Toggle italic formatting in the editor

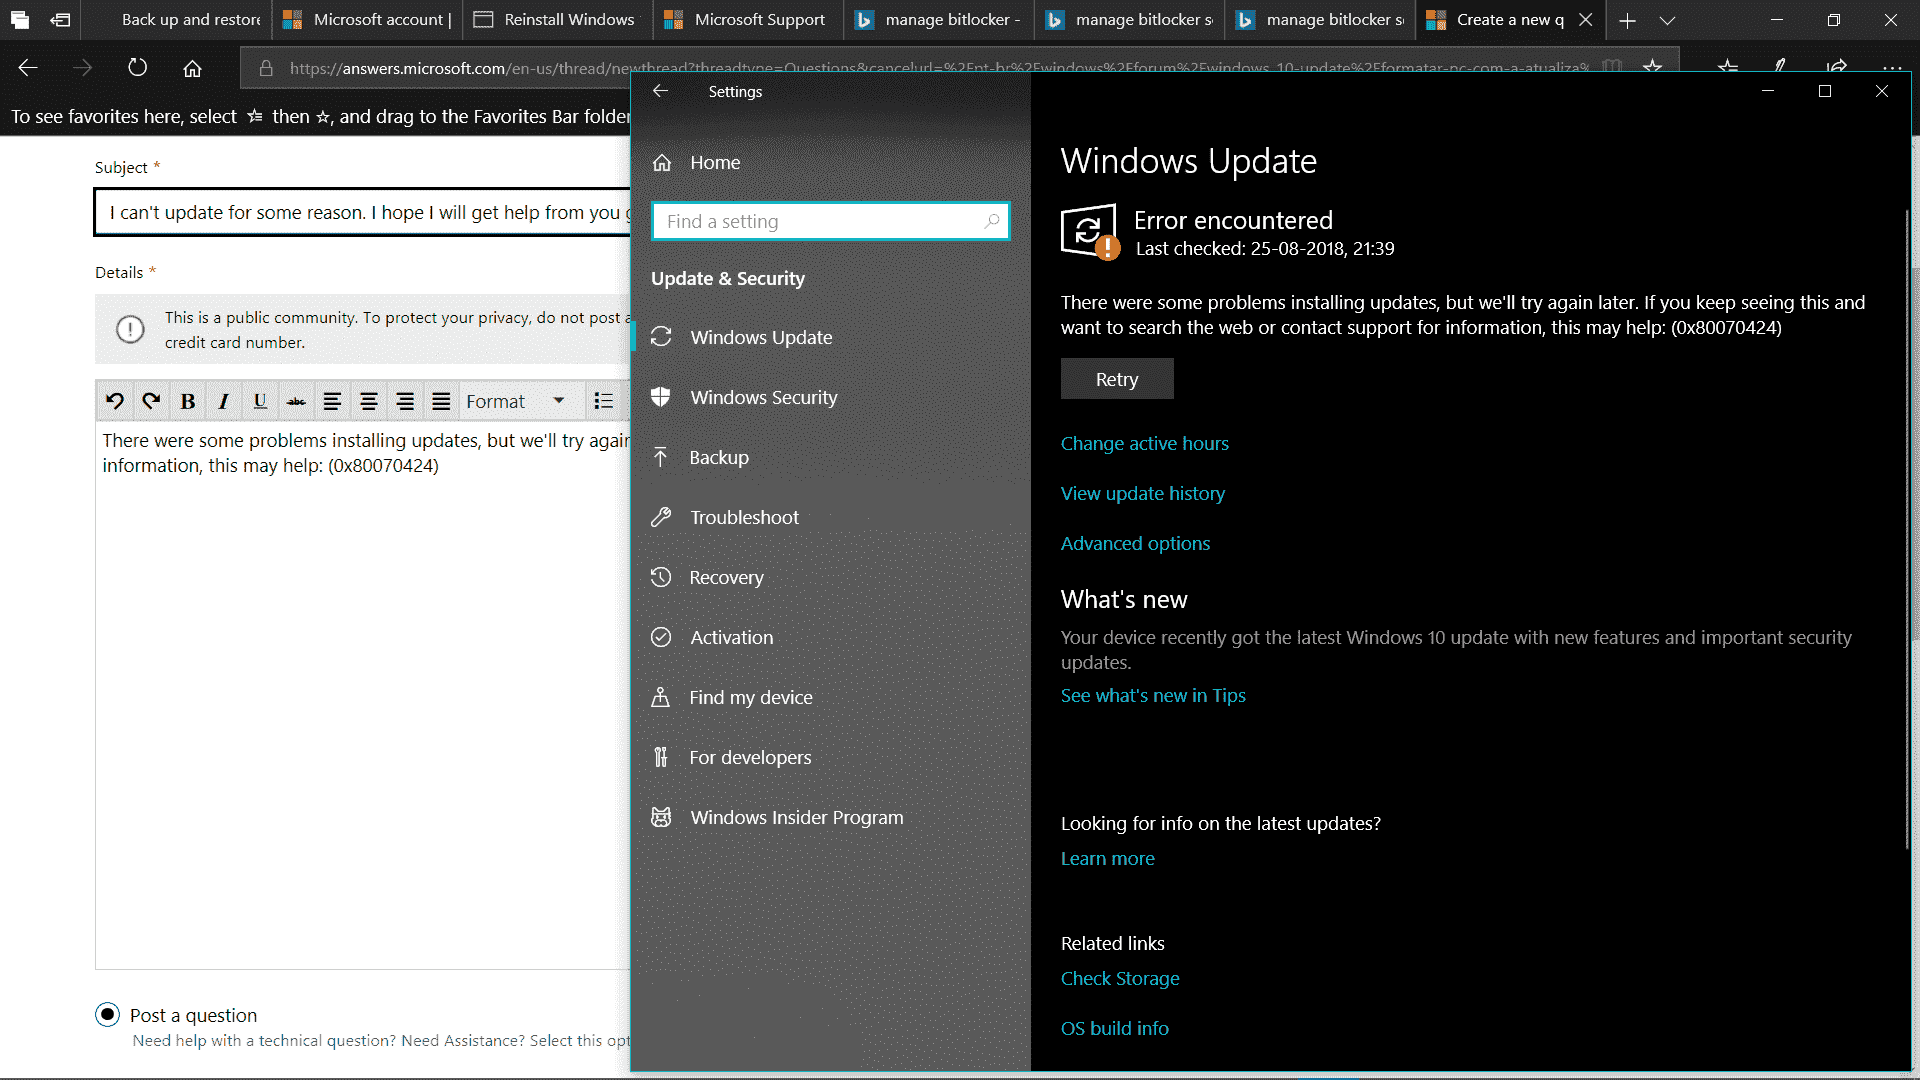point(223,401)
